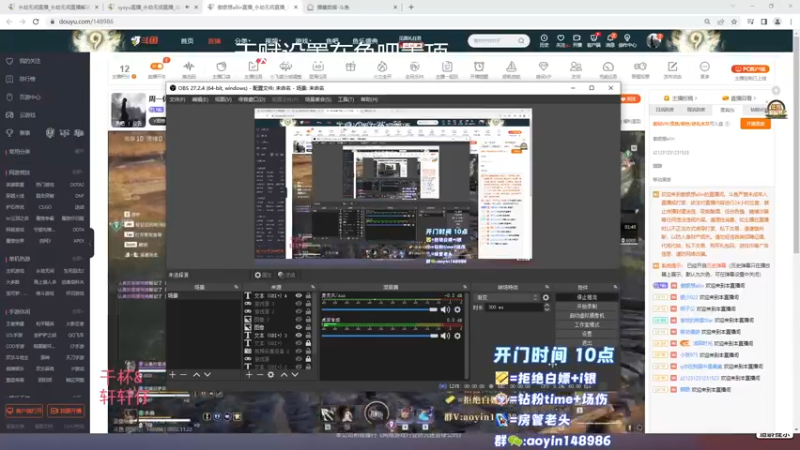Toggle lock of 视频采集设备 2 source
Screen dimensions: 800x450
point(308,351)
